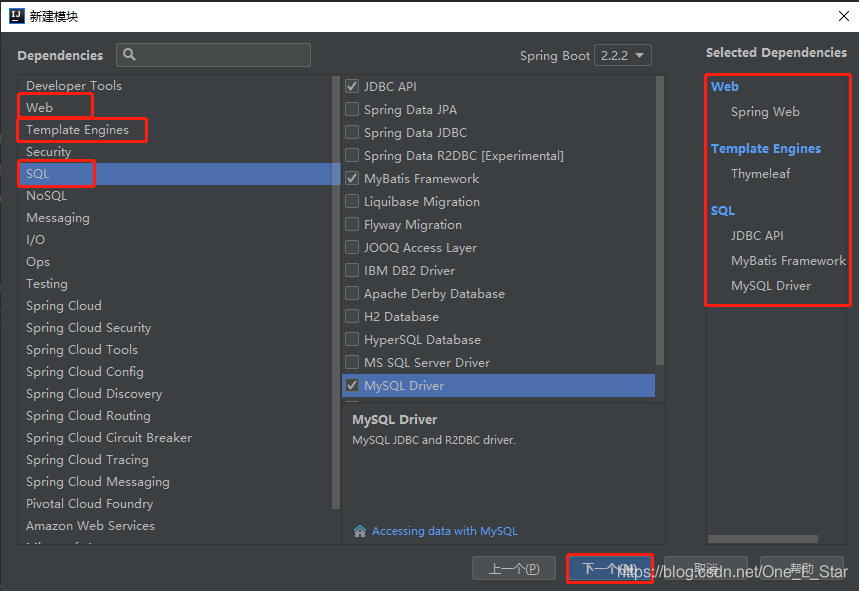Uncheck MyBatis Framework

[x=352, y=178]
